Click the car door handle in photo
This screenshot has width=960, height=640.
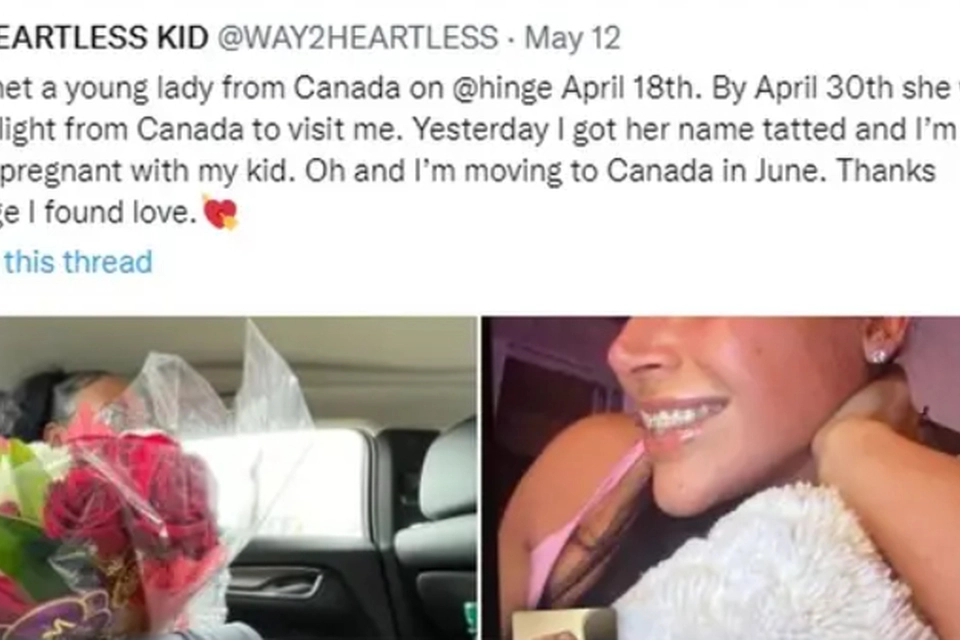click(x=276, y=582)
